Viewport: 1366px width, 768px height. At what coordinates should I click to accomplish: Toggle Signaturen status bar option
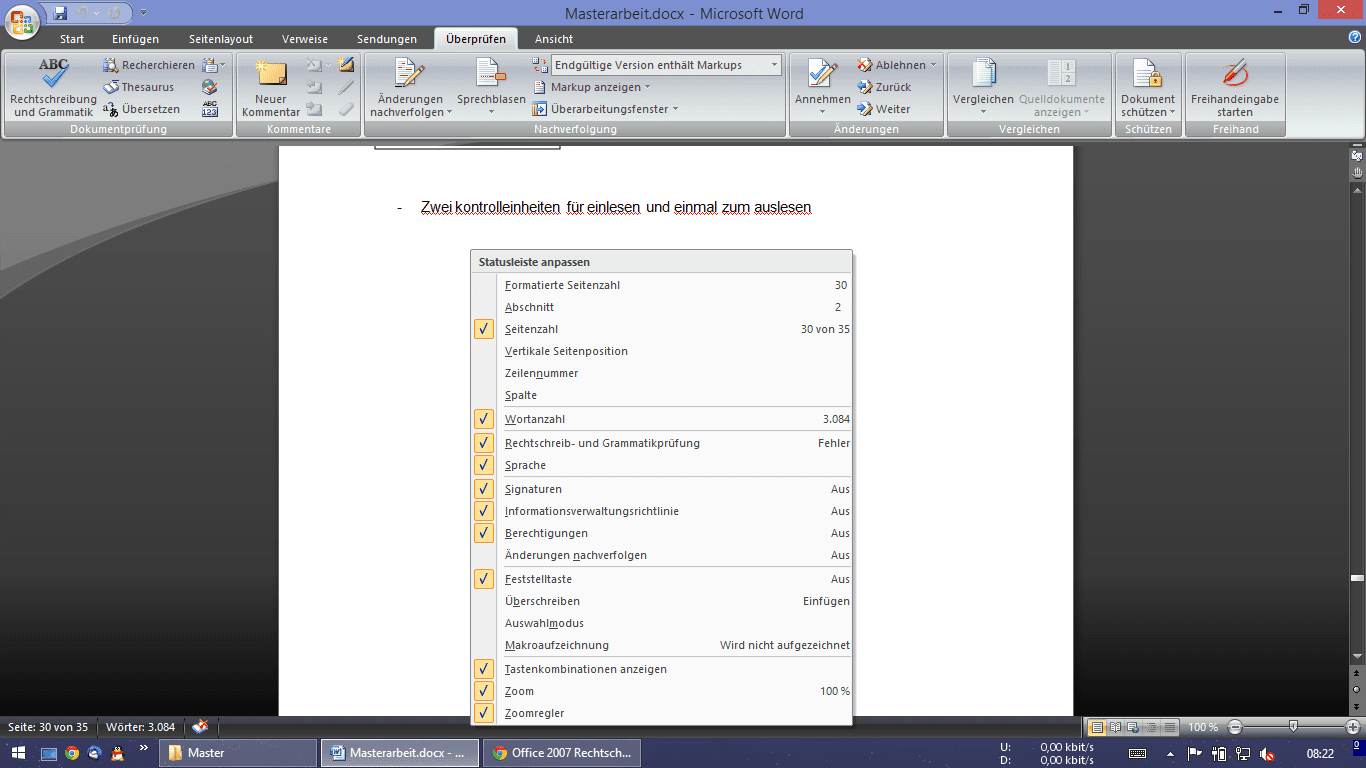(x=662, y=489)
